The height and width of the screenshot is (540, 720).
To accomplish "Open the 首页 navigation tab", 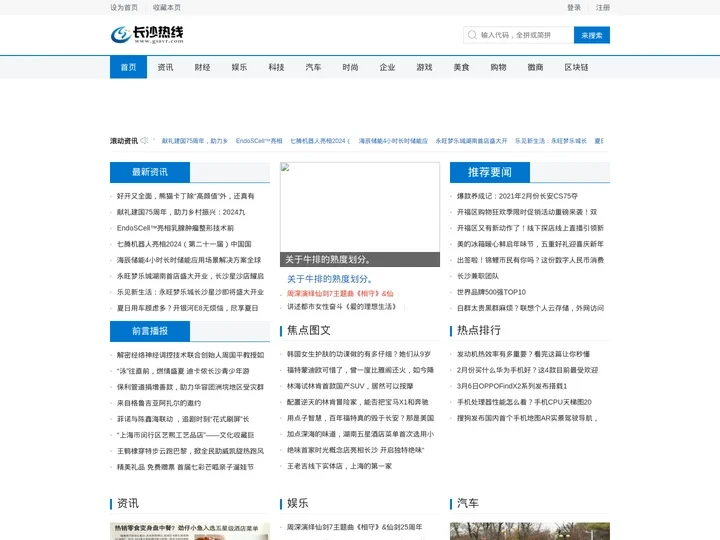I will [129, 67].
